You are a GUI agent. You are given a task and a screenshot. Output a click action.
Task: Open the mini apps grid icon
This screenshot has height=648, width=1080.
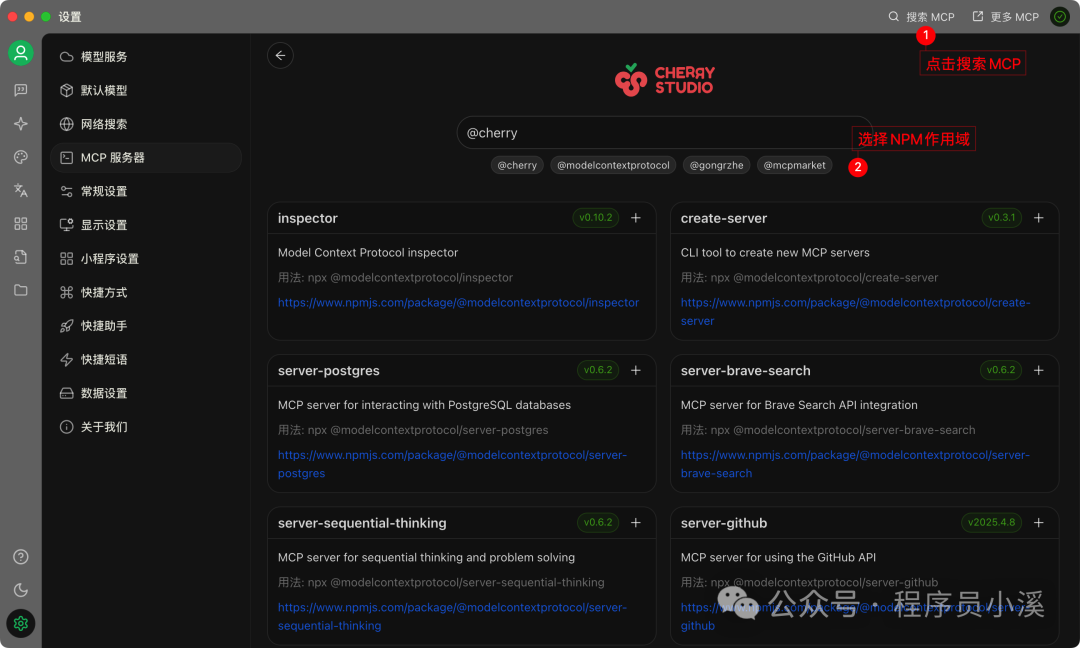pos(20,224)
